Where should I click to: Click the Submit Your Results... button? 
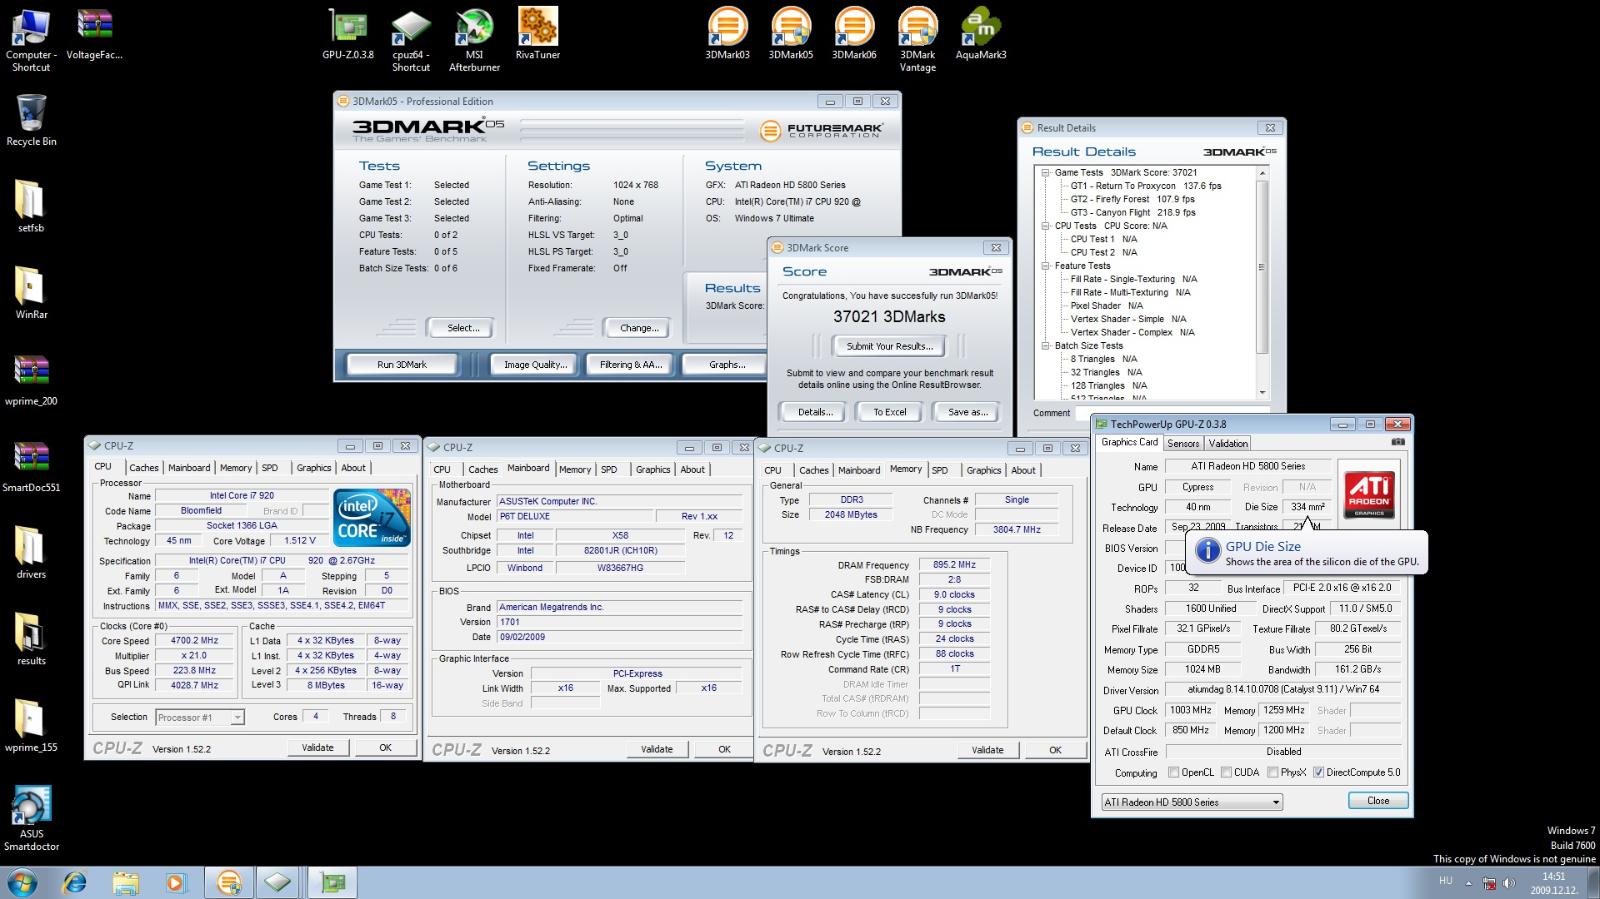(890, 346)
